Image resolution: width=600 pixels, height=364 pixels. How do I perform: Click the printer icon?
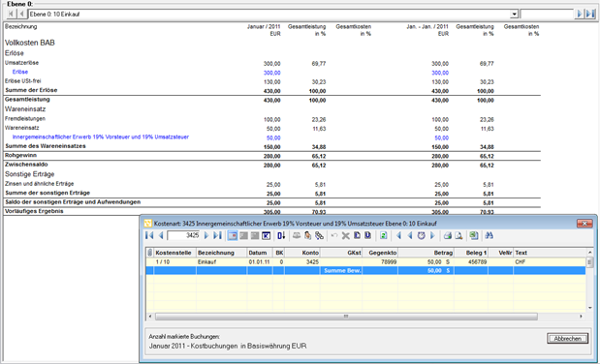pos(447,235)
